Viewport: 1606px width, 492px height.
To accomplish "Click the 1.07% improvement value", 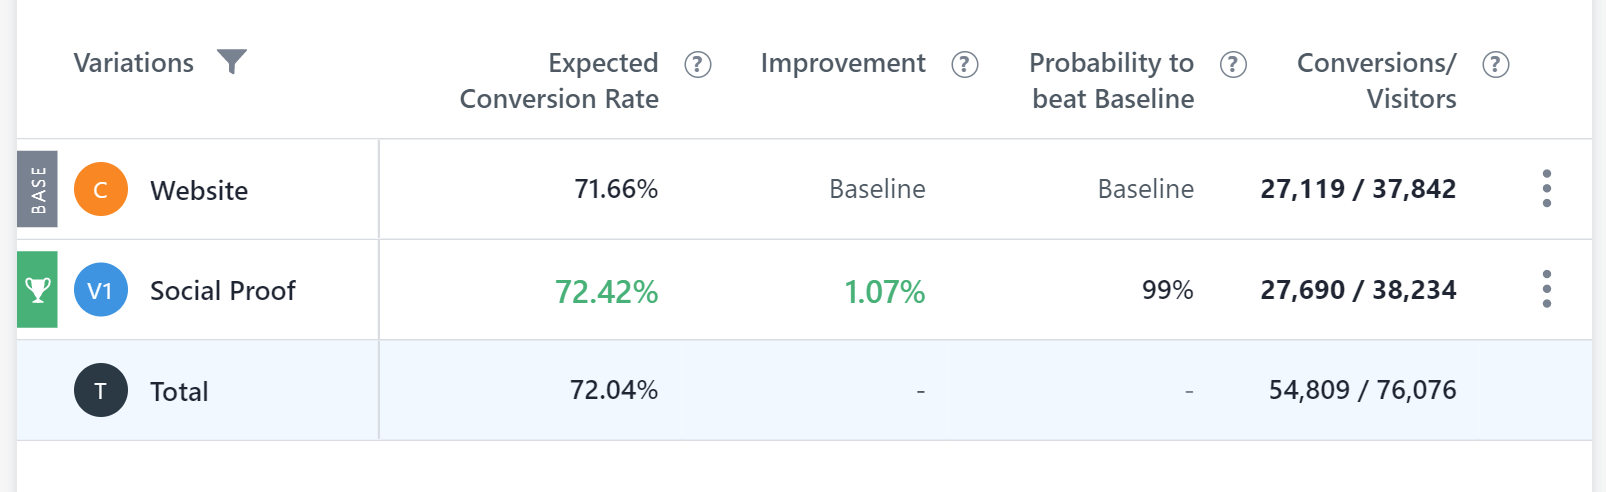I will coord(885,292).
